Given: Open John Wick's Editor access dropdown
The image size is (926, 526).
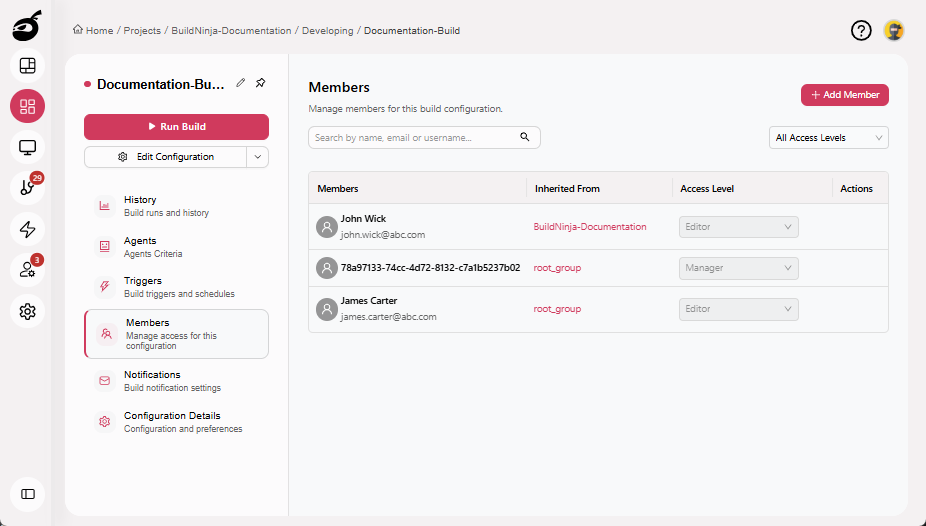Looking at the screenshot, I should click(739, 227).
